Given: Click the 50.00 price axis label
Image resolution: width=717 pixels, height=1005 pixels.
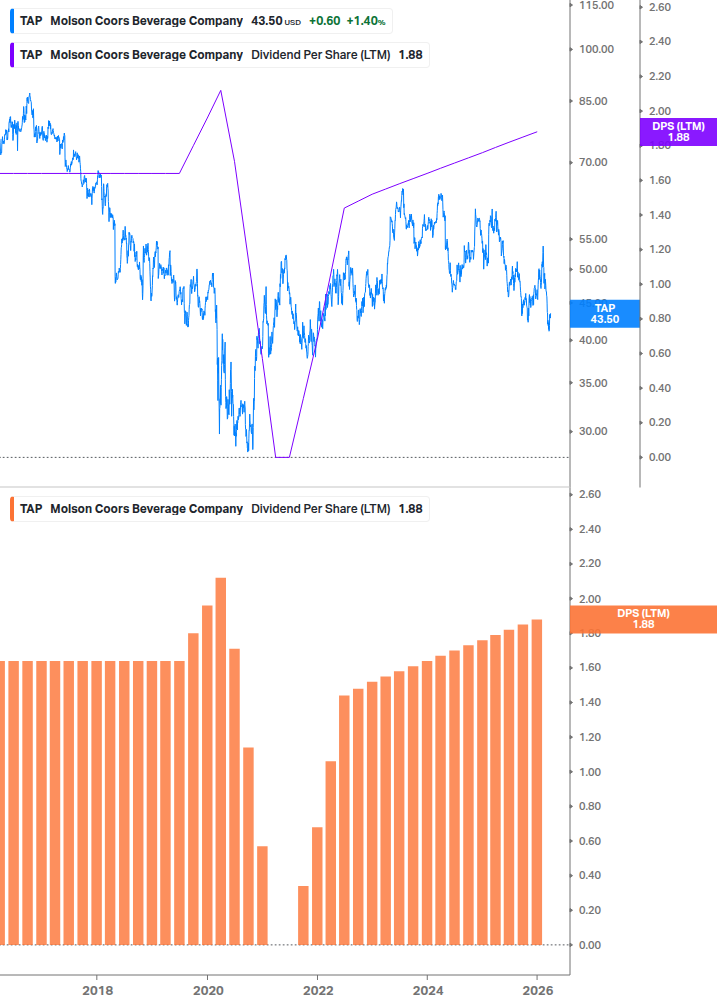Looking at the screenshot, I should click(593, 269).
